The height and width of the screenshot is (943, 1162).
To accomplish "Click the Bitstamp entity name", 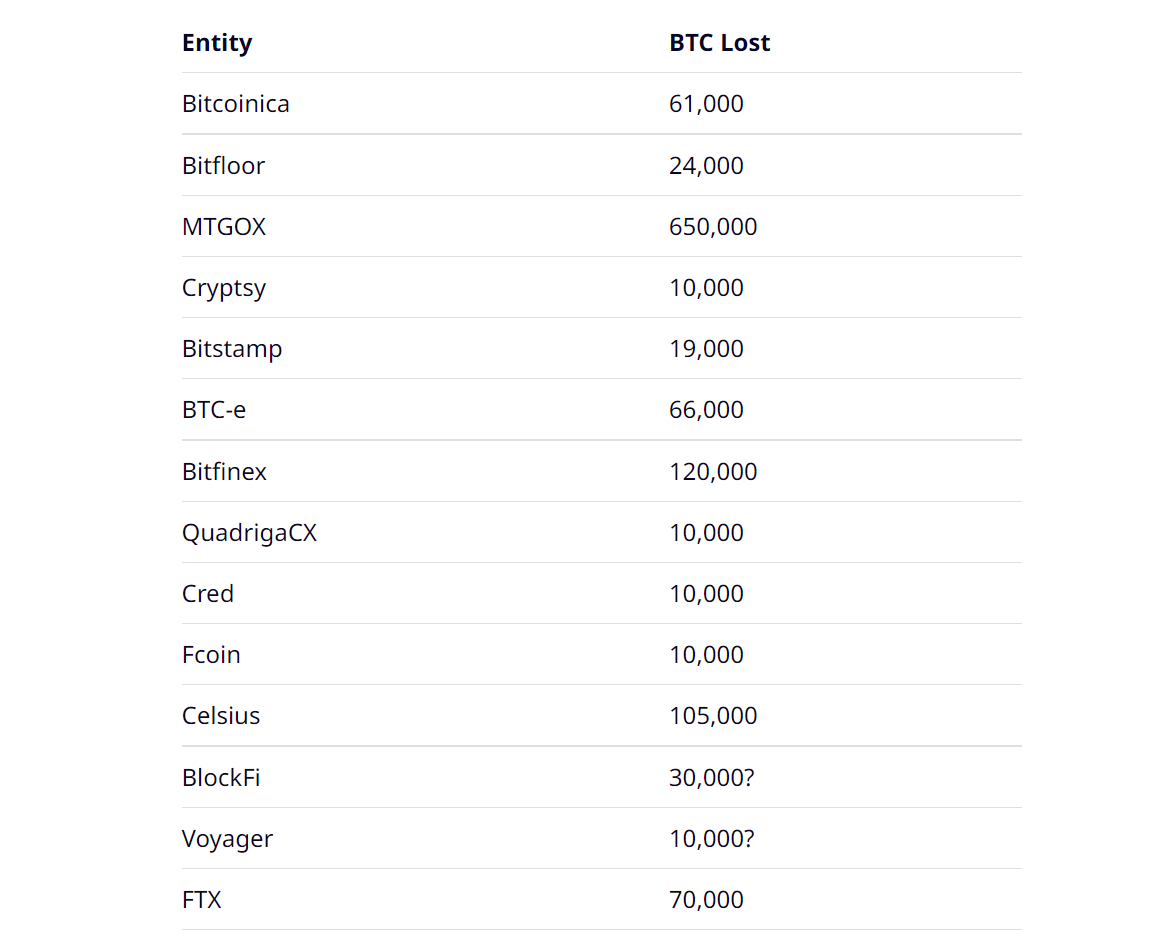I will (x=232, y=349).
